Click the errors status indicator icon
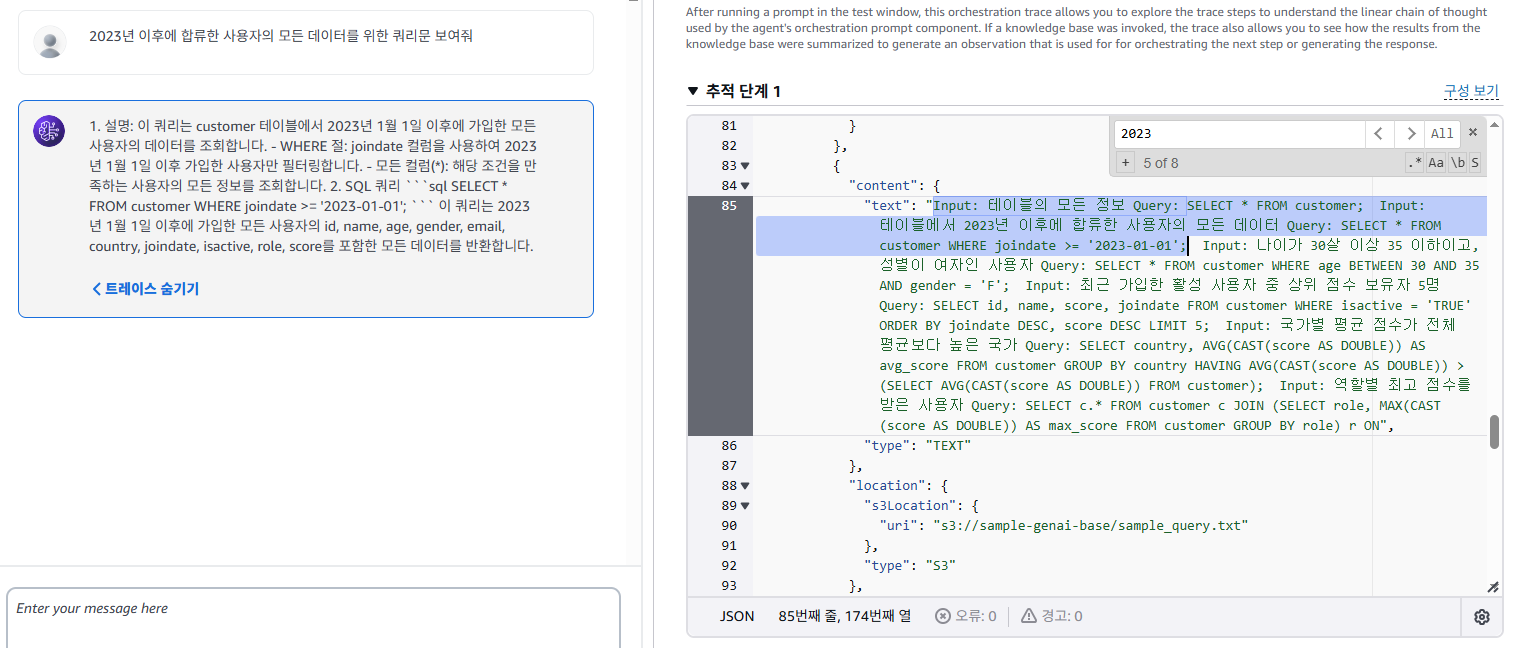Screen dimensions: 1521x648 point(942,616)
